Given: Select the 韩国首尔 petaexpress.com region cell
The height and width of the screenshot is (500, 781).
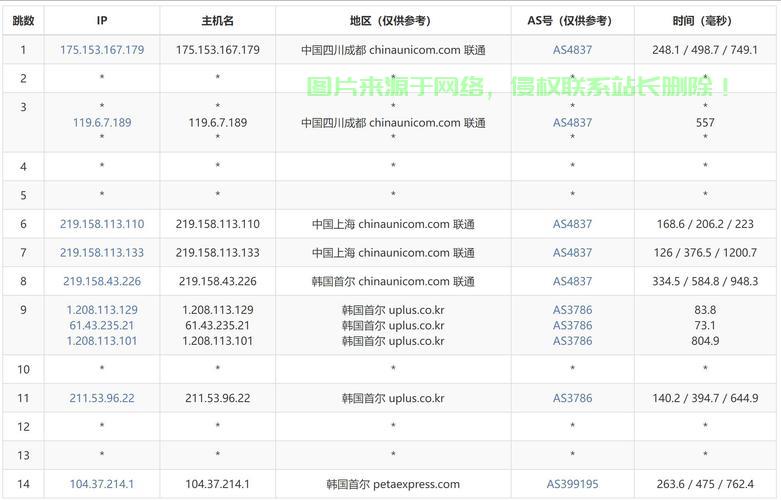Looking at the screenshot, I should tap(393, 485).
